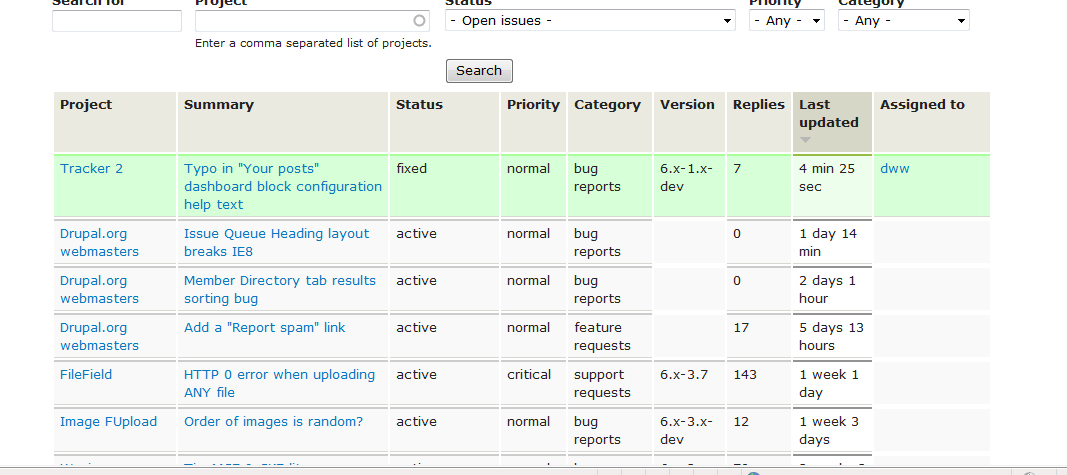Open 'HTTP 0 error when uploading ANY file'

279,383
